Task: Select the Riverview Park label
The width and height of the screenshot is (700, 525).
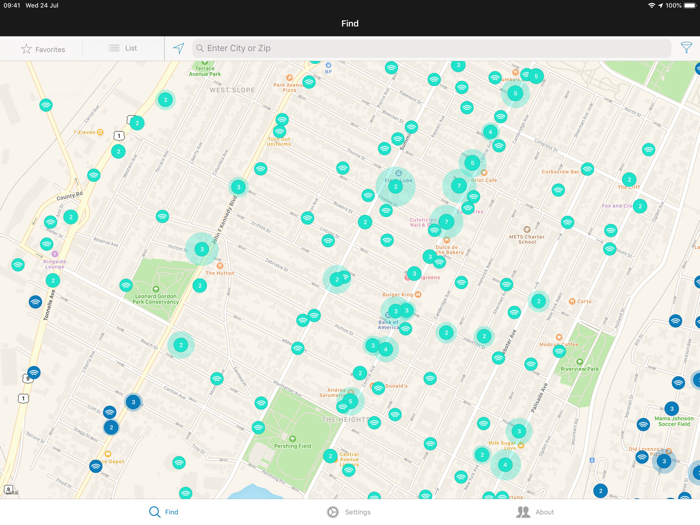Action: 579,369
